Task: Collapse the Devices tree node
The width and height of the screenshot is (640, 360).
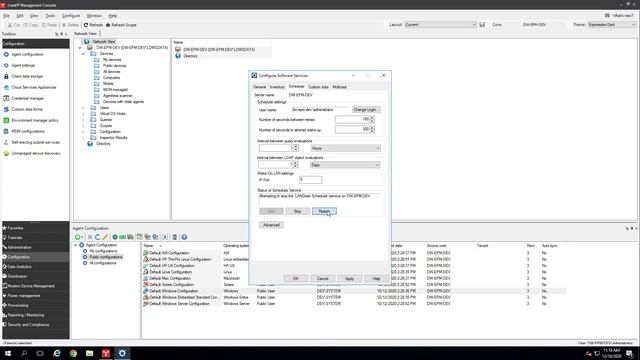Action: tap(83, 54)
